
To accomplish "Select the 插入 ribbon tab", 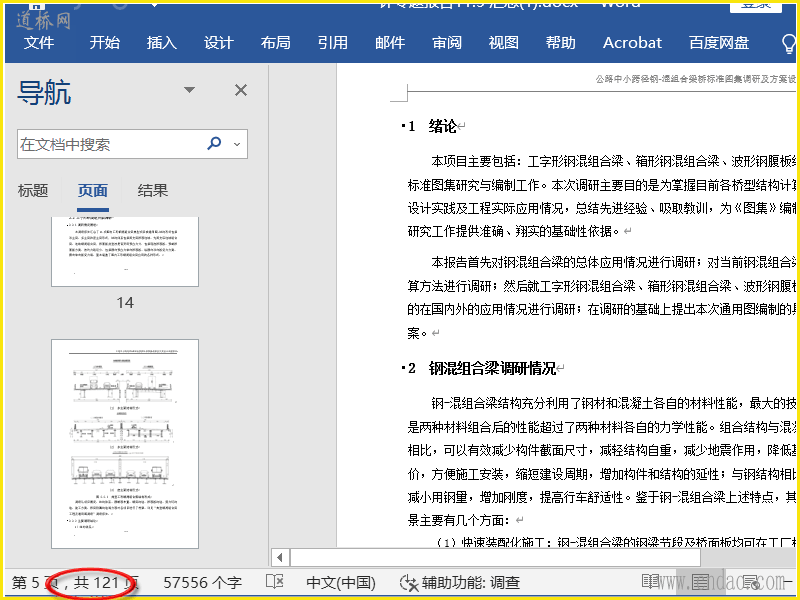I will click(x=161, y=43).
